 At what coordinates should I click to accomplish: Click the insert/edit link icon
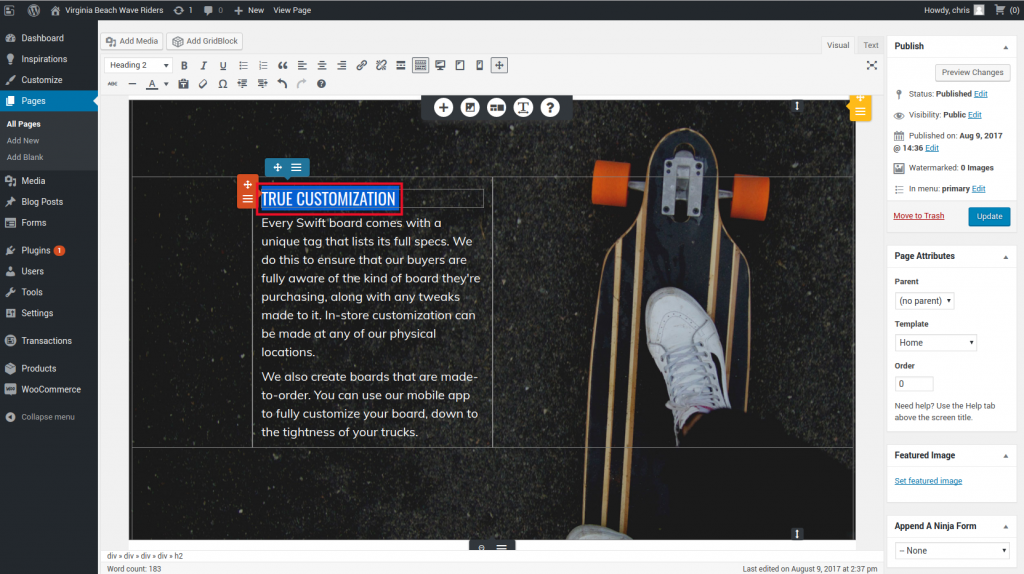click(362, 66)
